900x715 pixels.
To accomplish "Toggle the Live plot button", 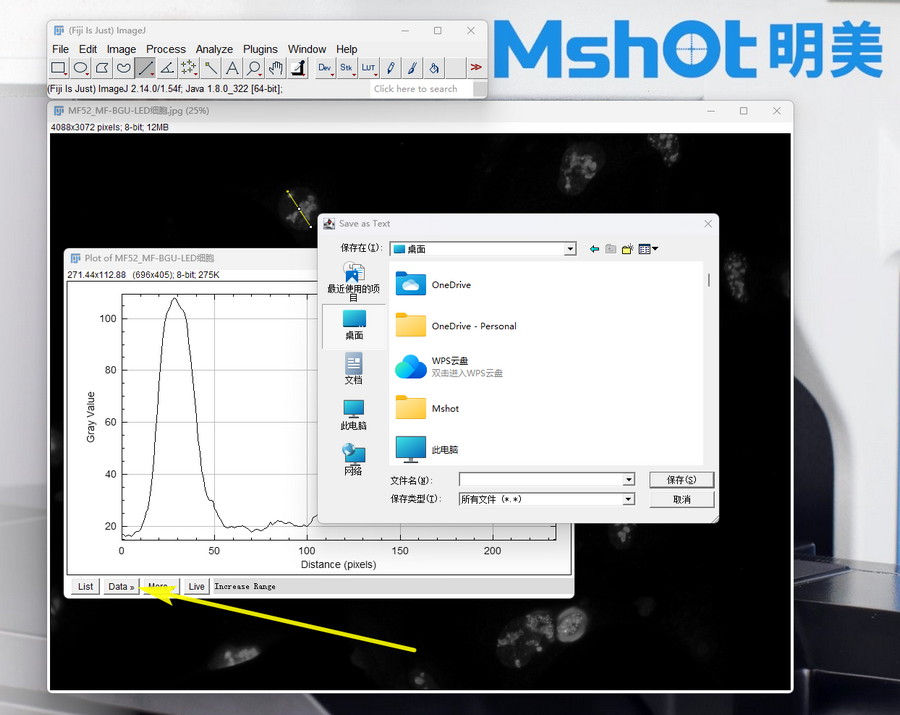I will 196,587.
